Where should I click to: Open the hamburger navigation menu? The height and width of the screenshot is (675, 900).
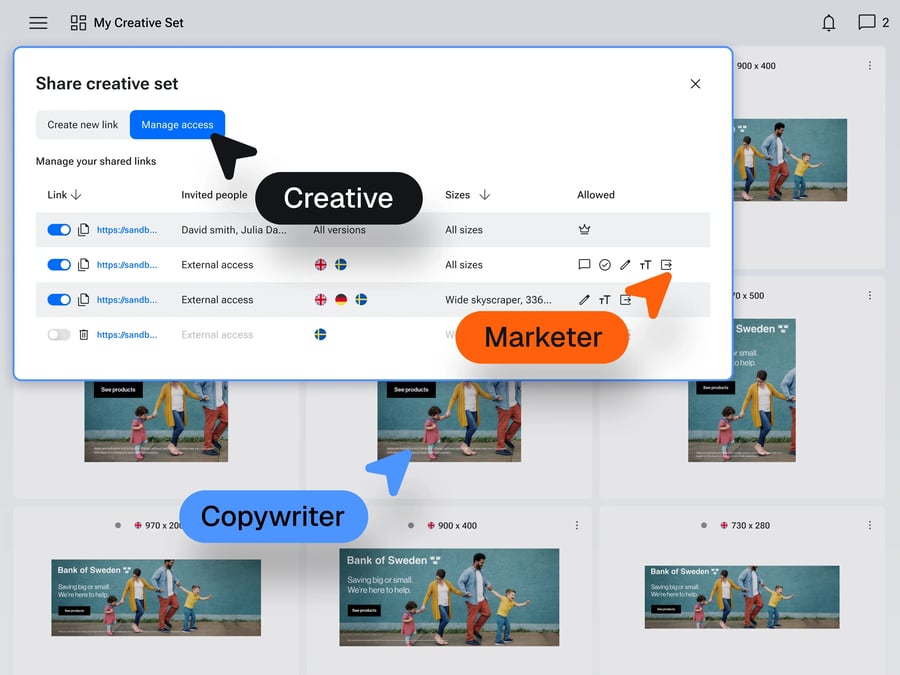tap(38, 23)
